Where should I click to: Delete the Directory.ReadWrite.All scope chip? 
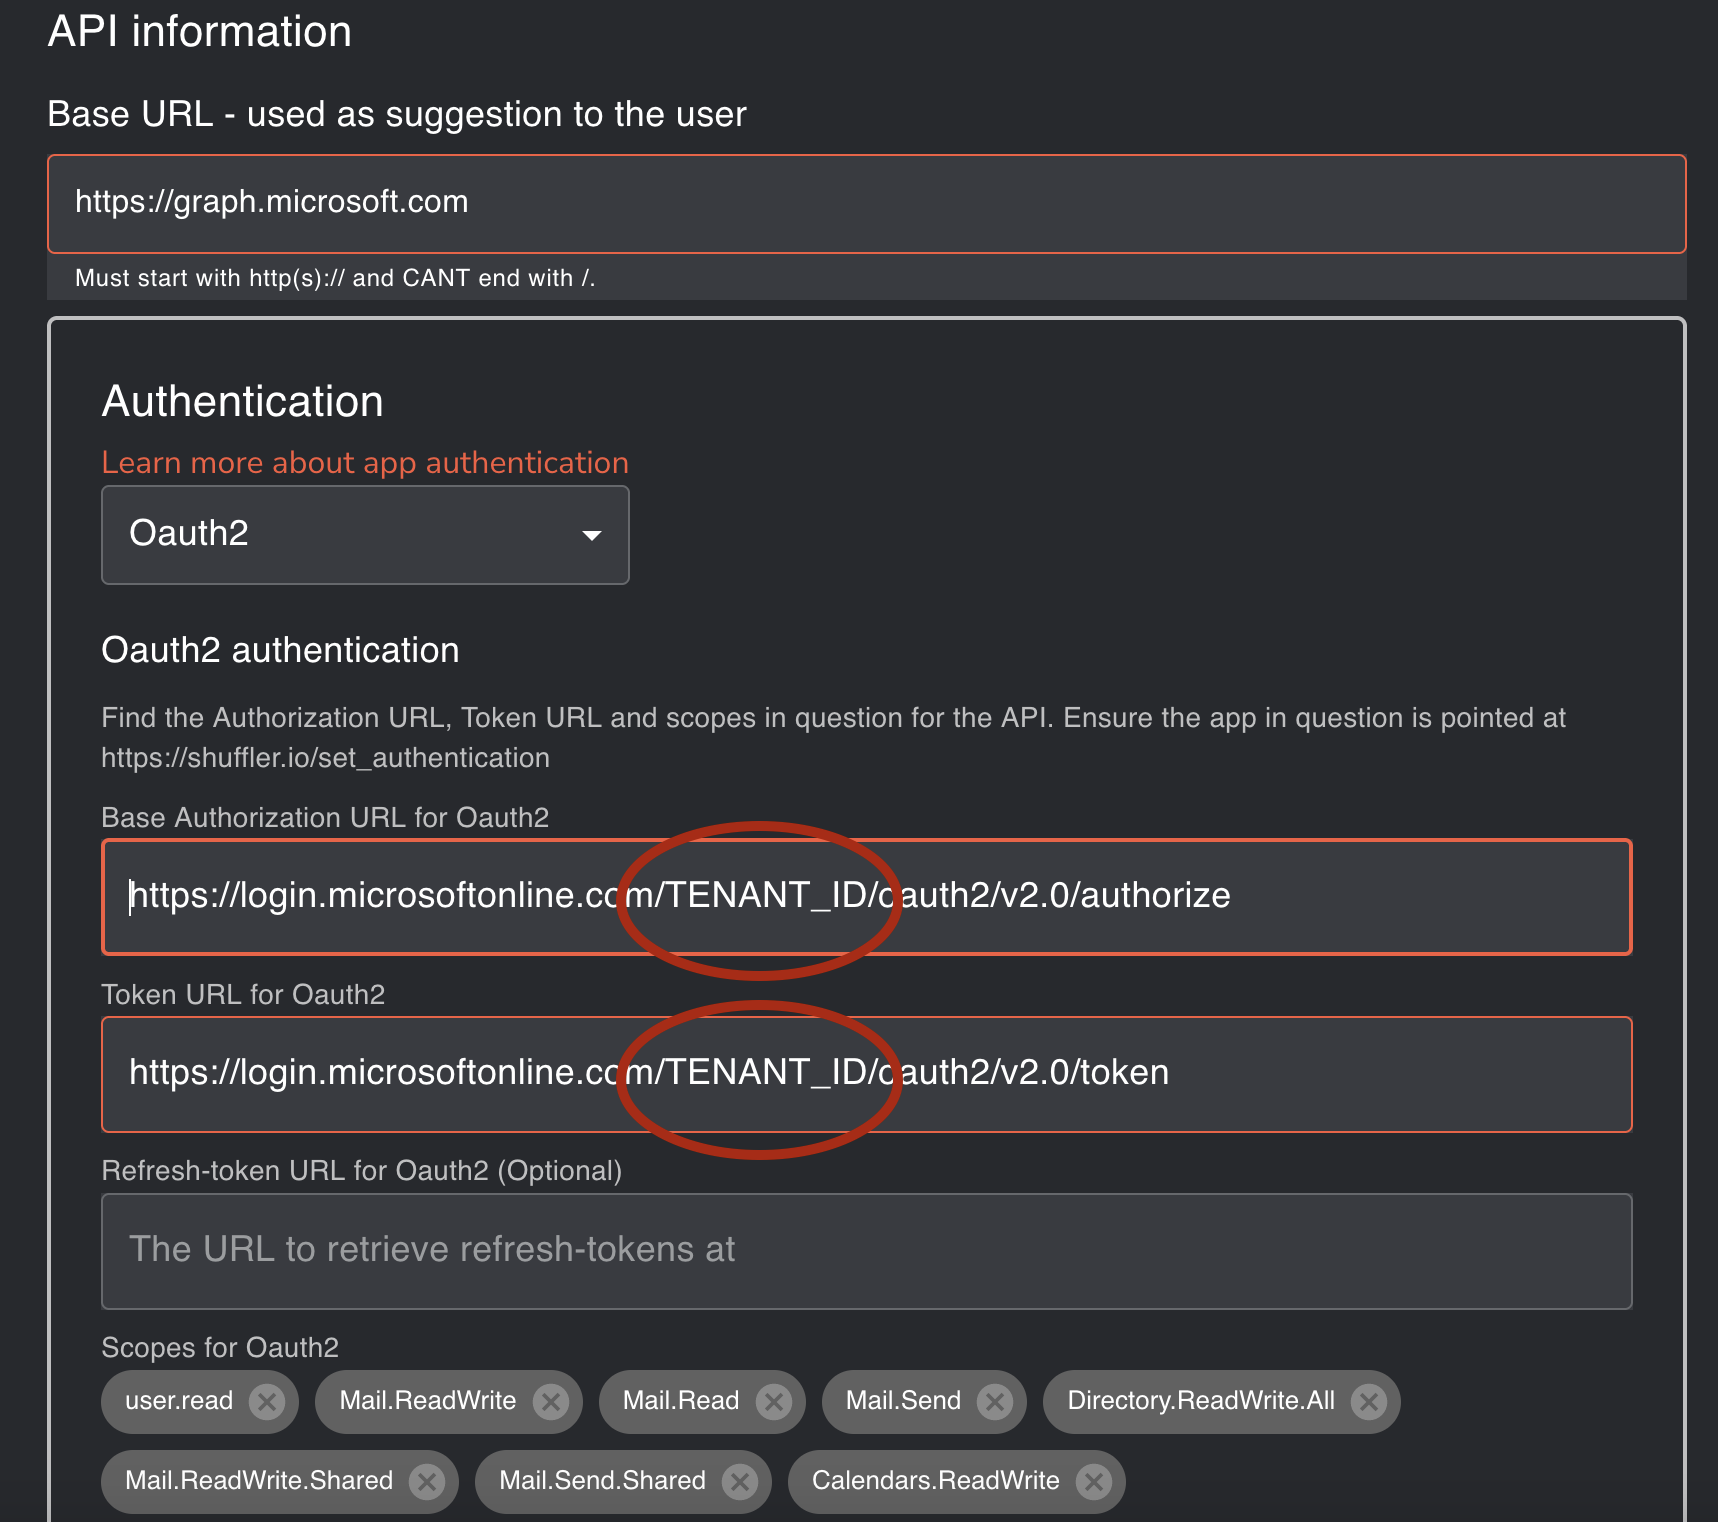click(1368, 1402)
